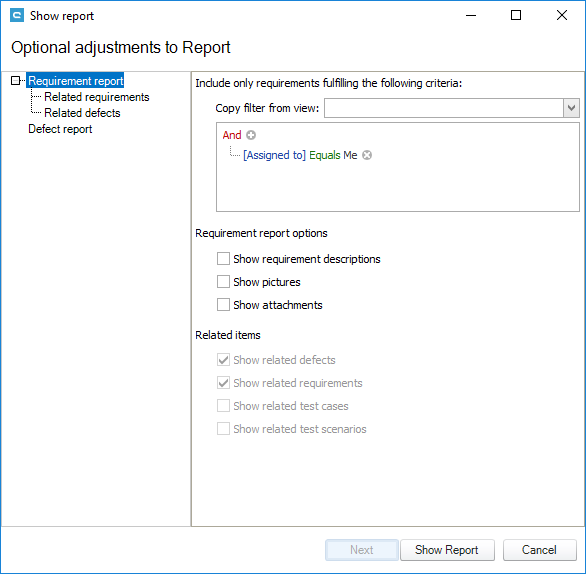Image resolution: width=586 pixels, height=574 pixels.
Task: Change the [Assigned to] filter field
Action: click(x=274, y=155)
